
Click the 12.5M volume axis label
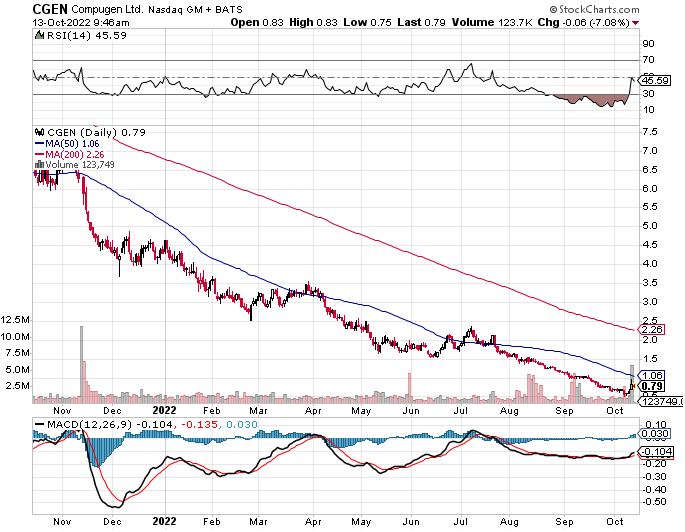[16, 320]
